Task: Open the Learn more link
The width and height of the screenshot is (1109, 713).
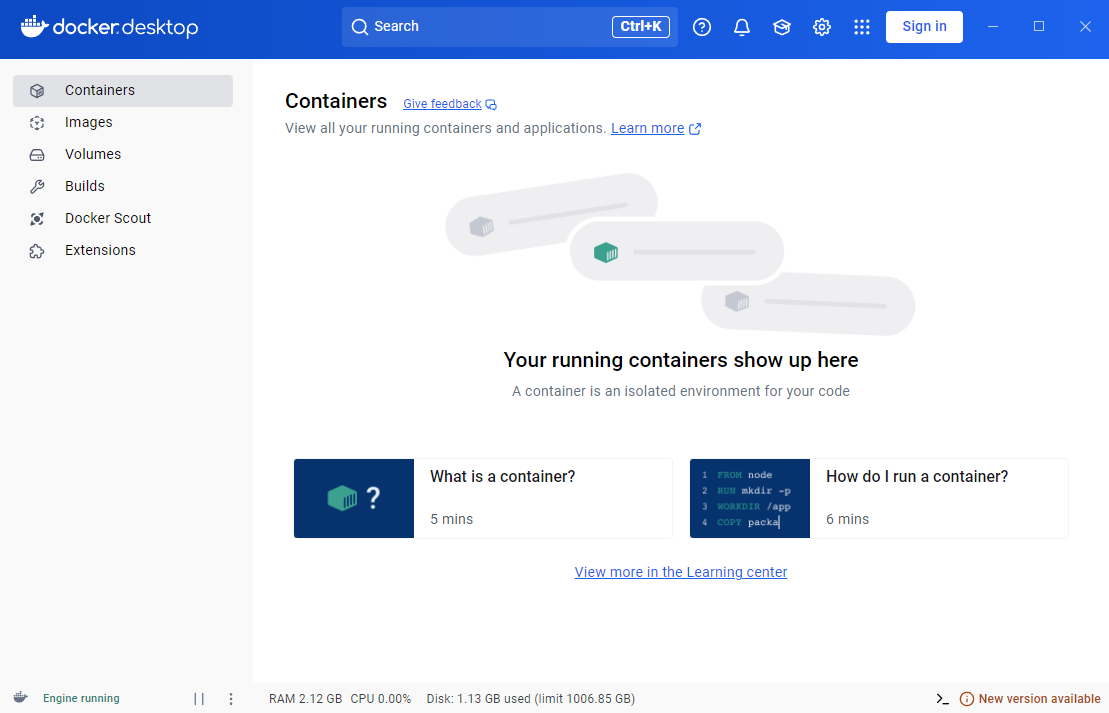Action: tap(647, 128)
